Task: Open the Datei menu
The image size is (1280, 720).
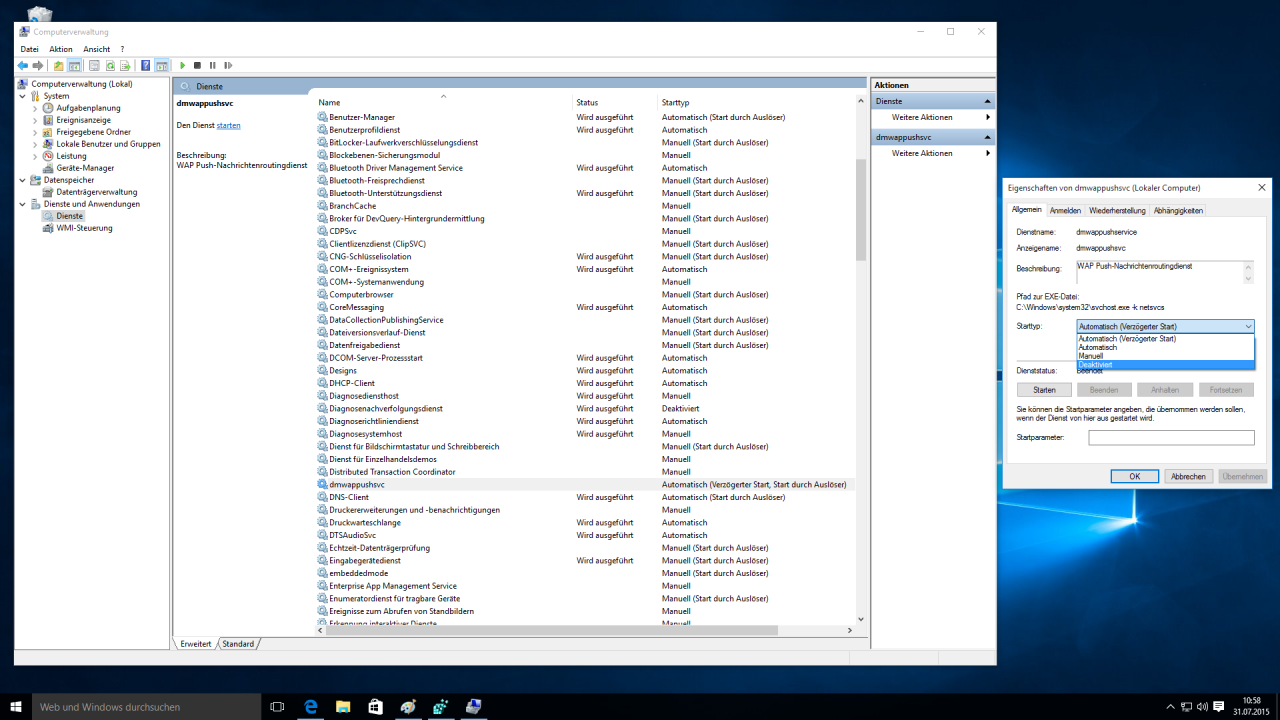Action: [x=29, y=49]
